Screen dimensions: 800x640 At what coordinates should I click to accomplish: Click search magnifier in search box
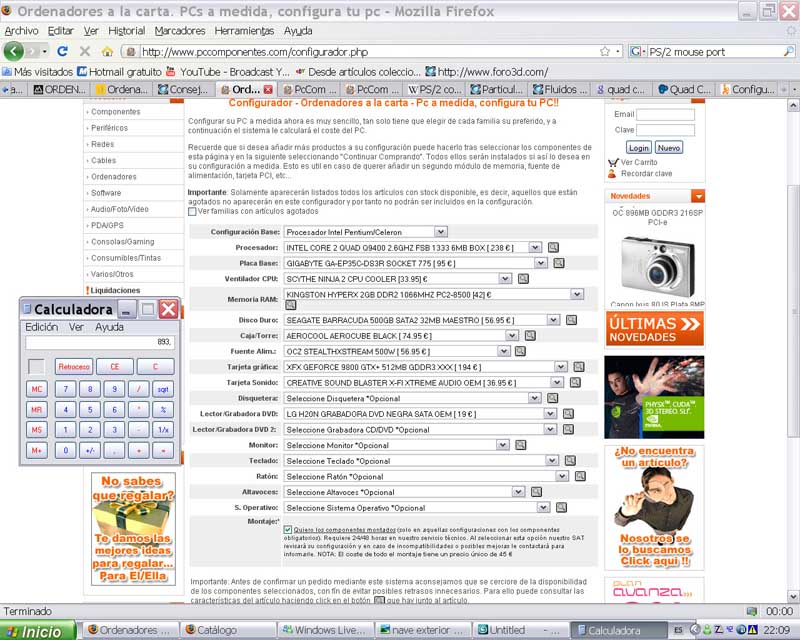tap(788, 51)
